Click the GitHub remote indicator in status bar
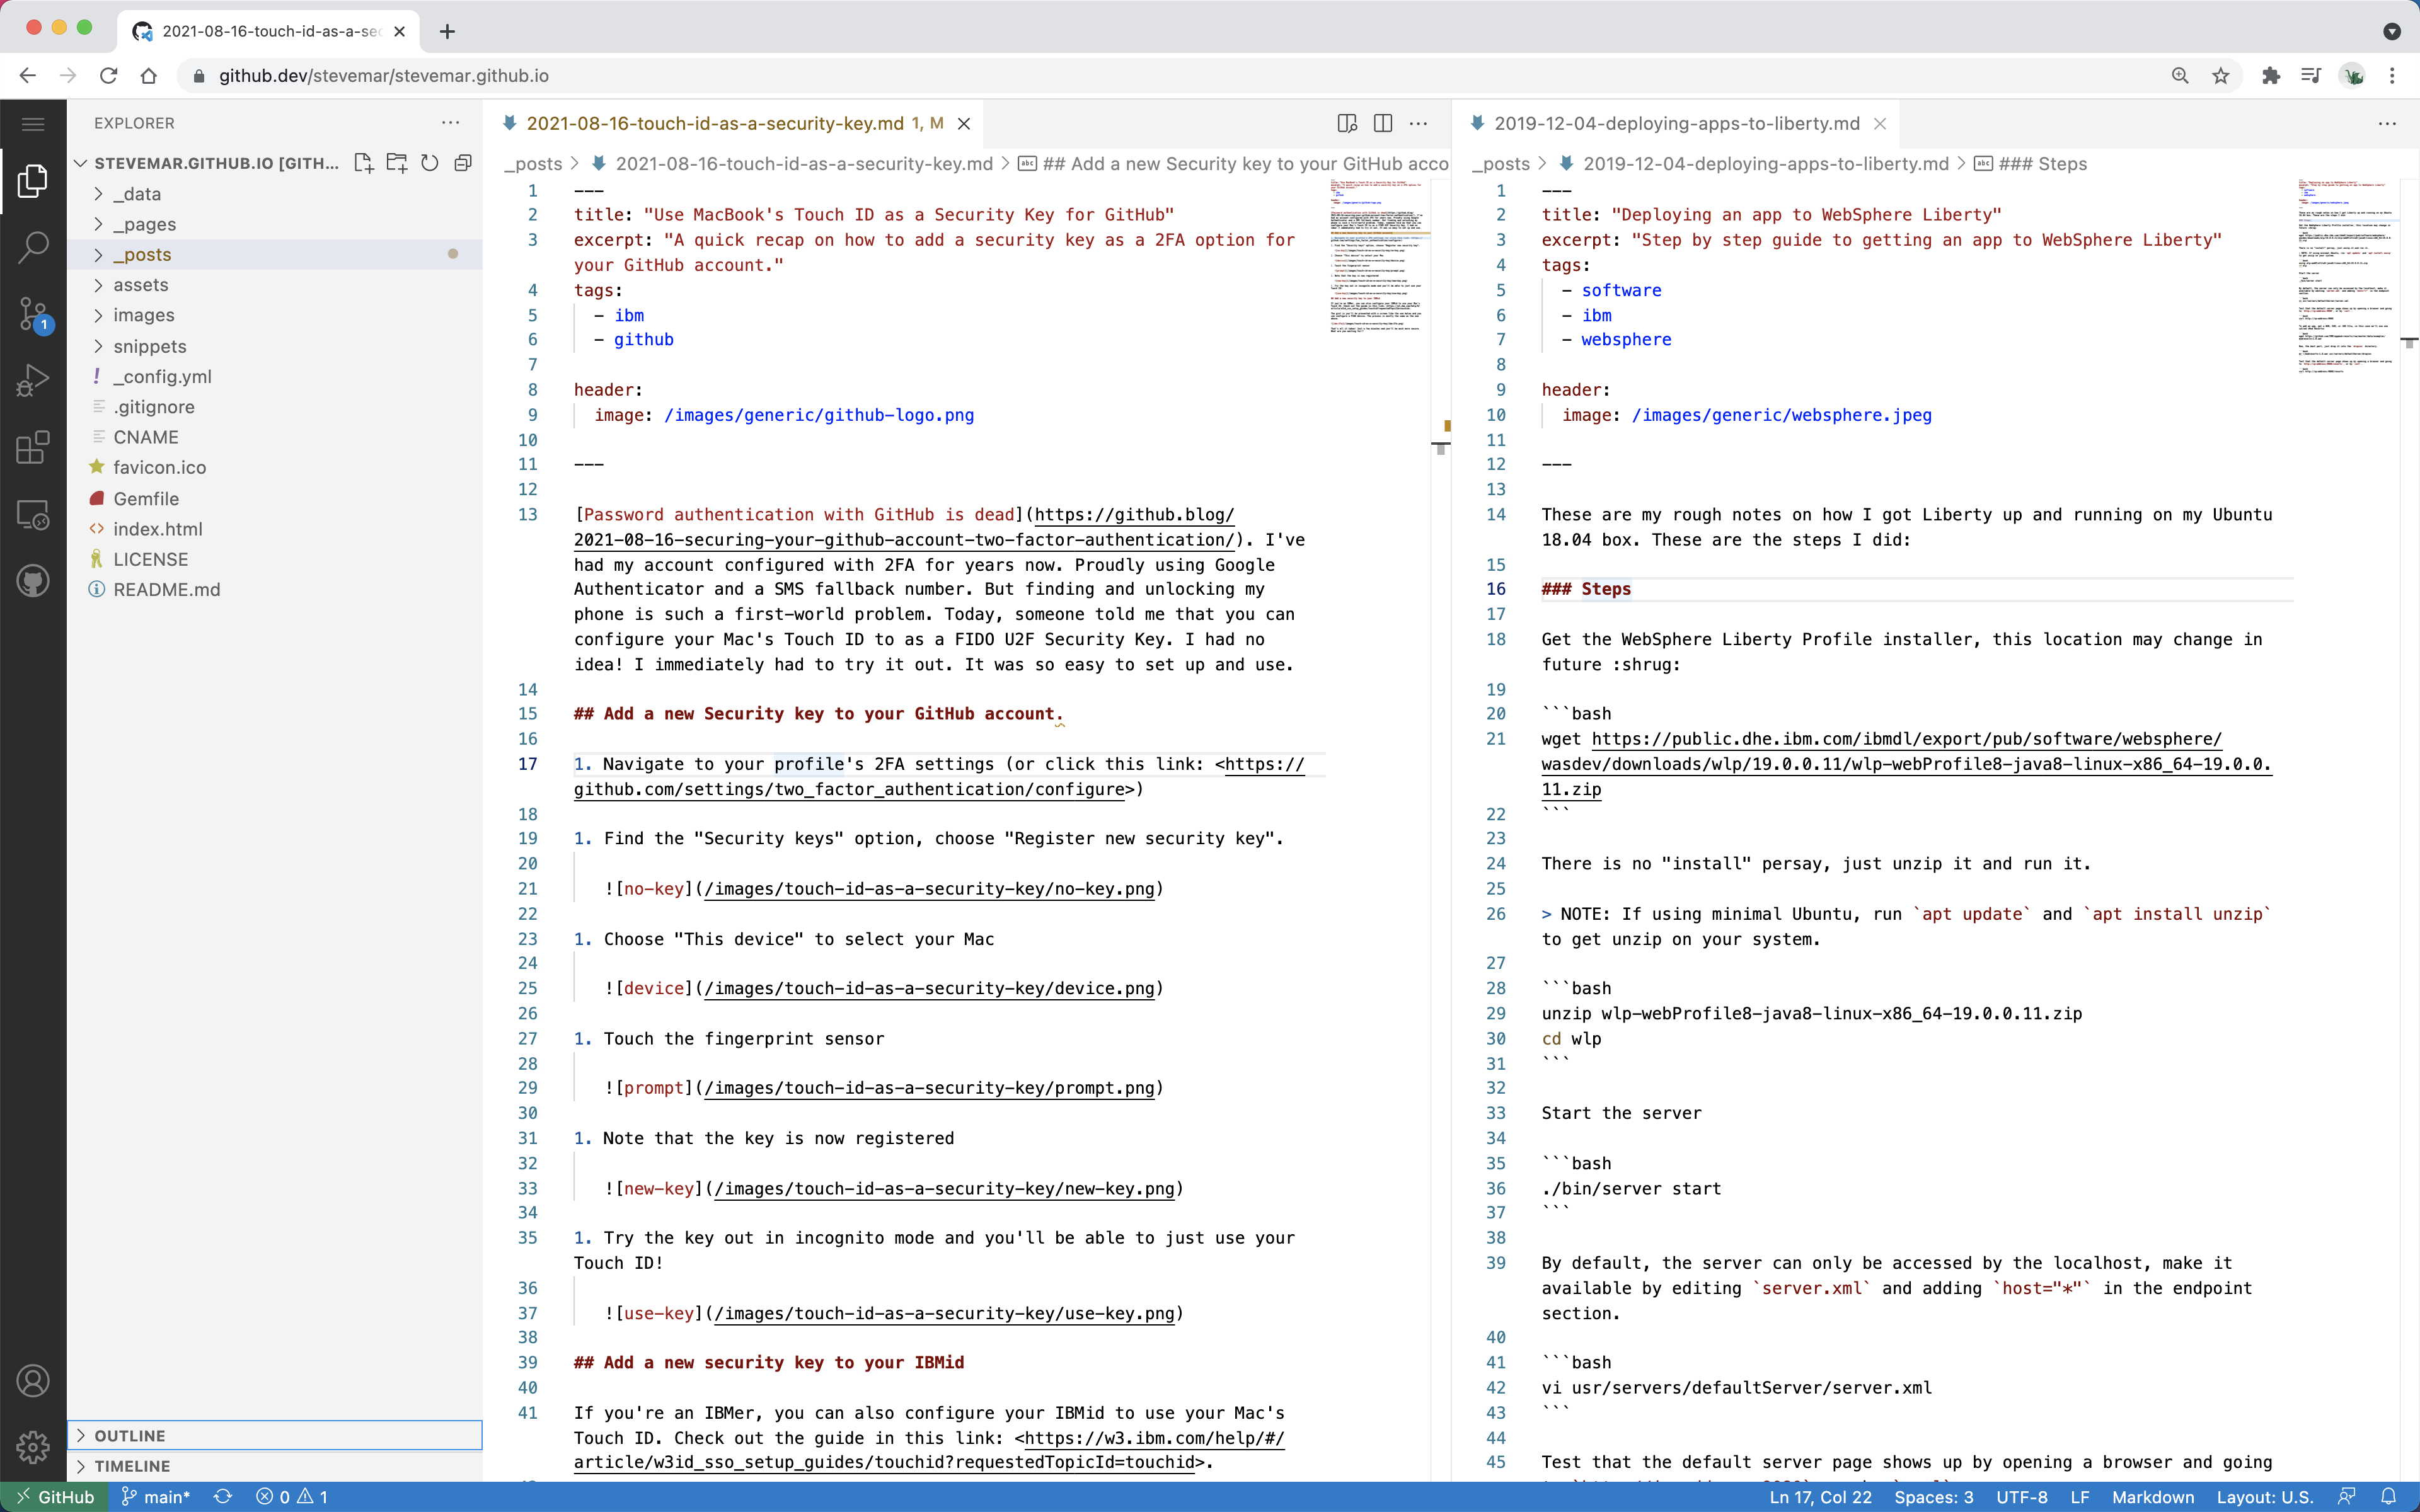The height and width of the screenshot is (1512, 2420). coord(53,1497)
